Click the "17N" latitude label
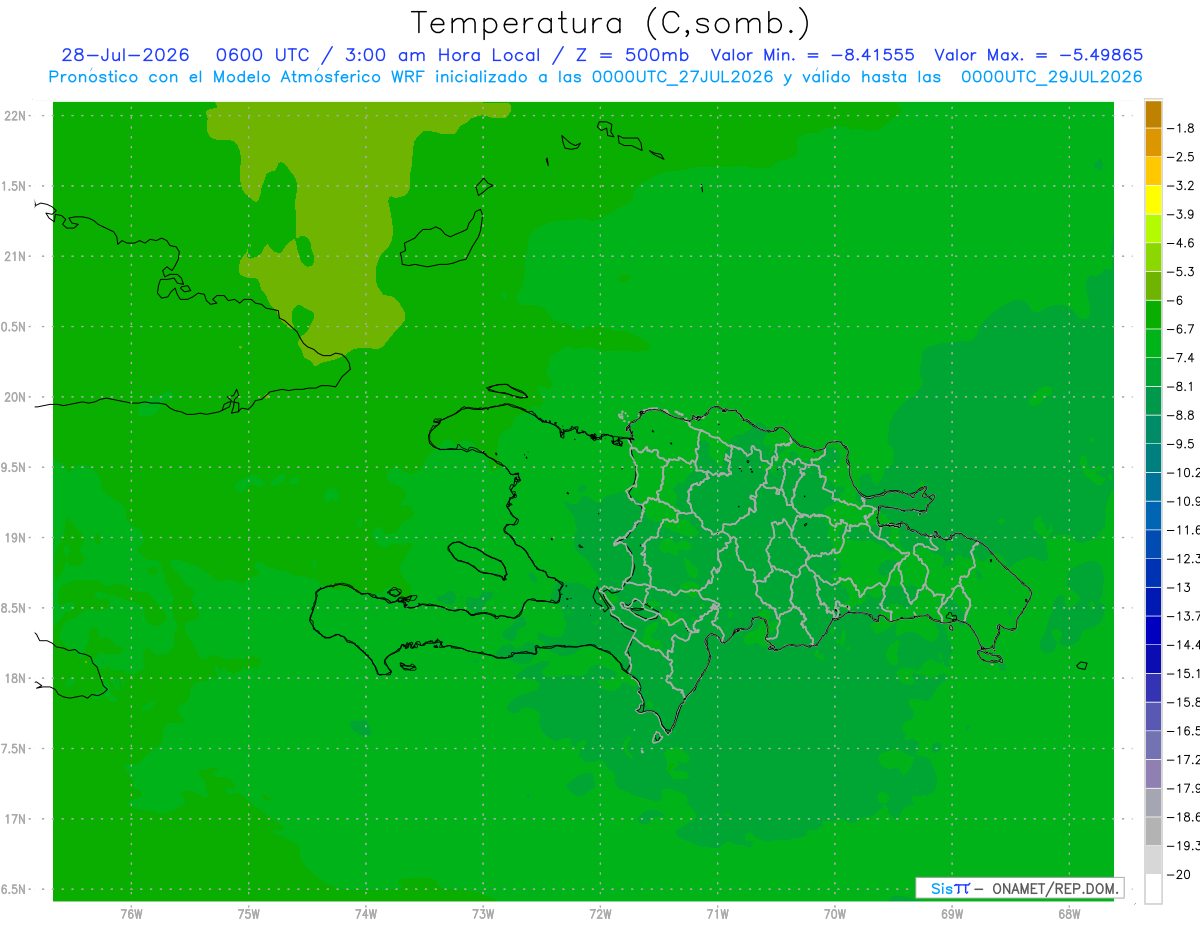1200x927 pixels. 15,819
